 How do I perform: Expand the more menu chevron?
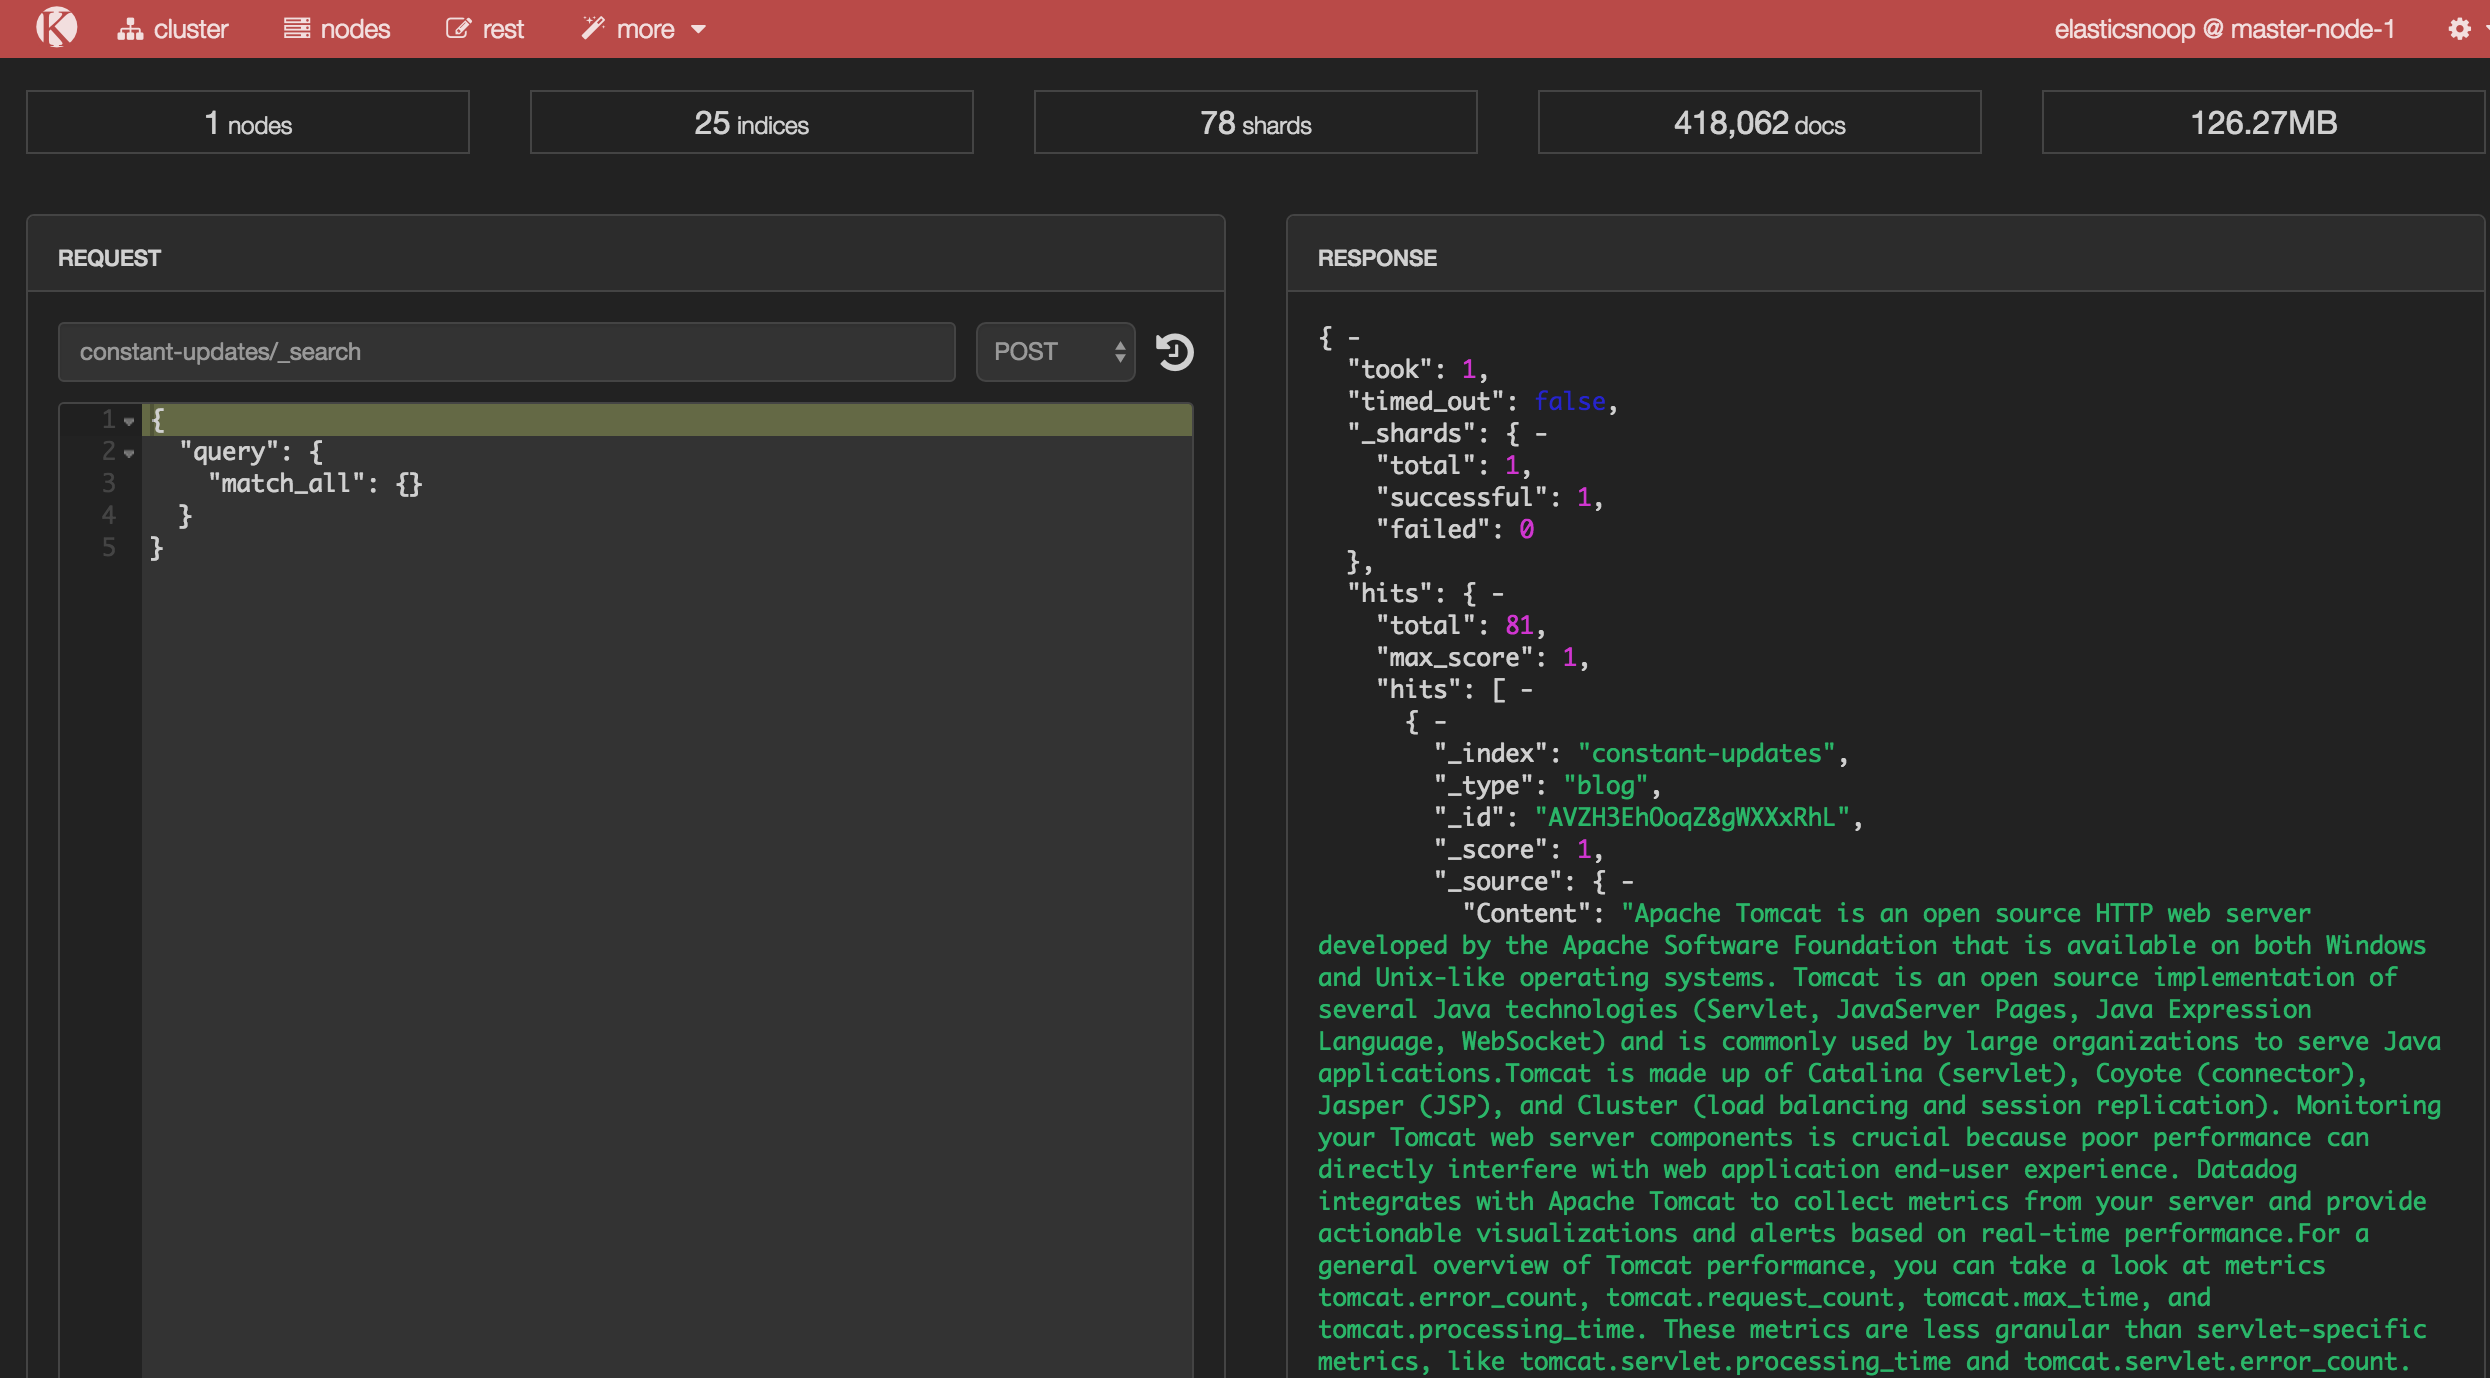[x=698, y=29]
